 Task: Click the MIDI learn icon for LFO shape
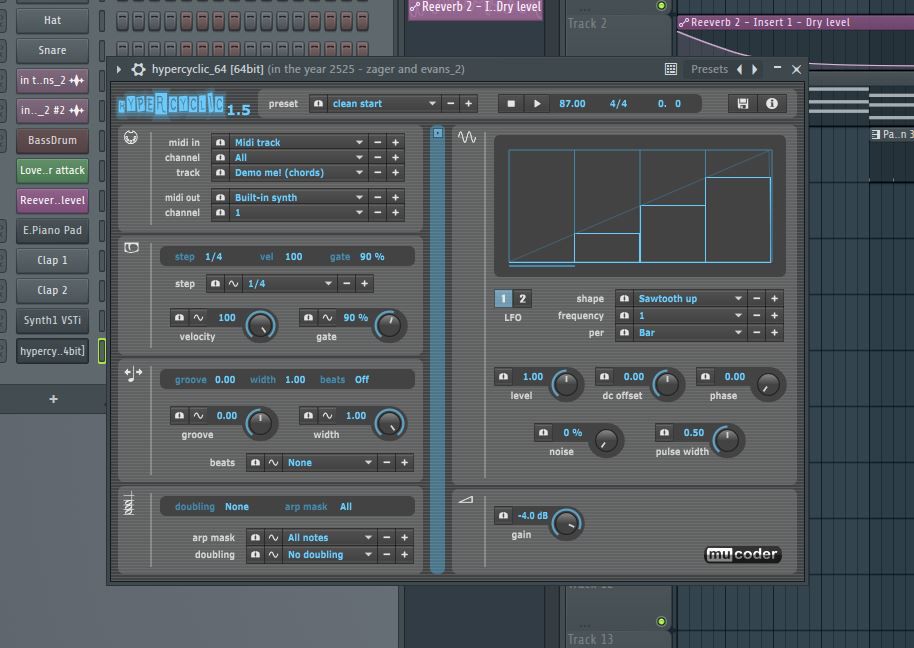624,298
